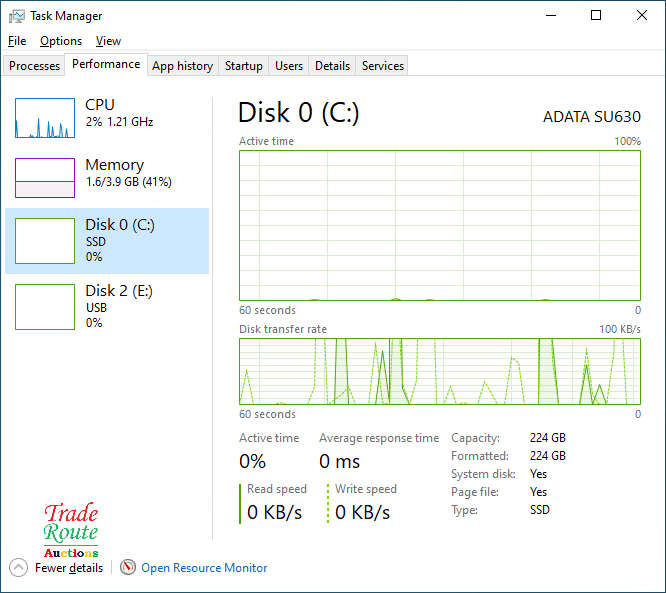This screenshot has width=666, height=593.
Task: Switch to the Details tab
Action: [x=332, y=66]
